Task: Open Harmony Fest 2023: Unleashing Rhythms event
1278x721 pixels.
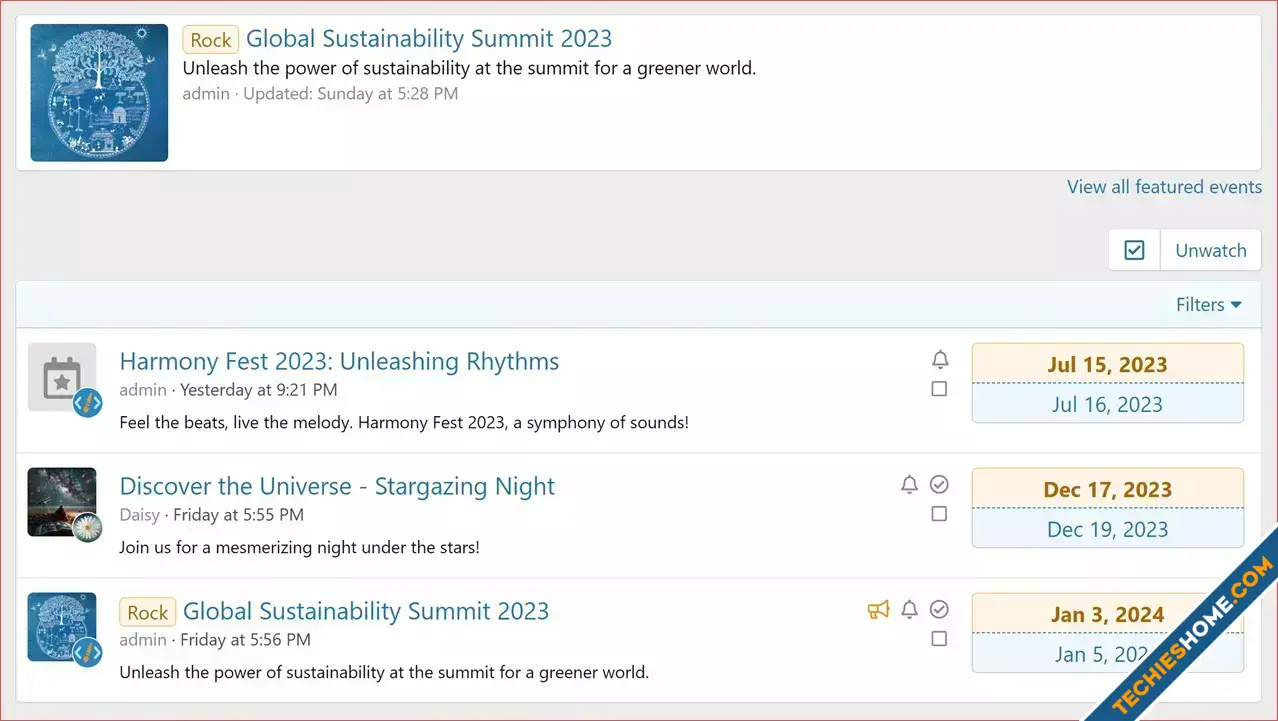Action: [x=339, y=362]
